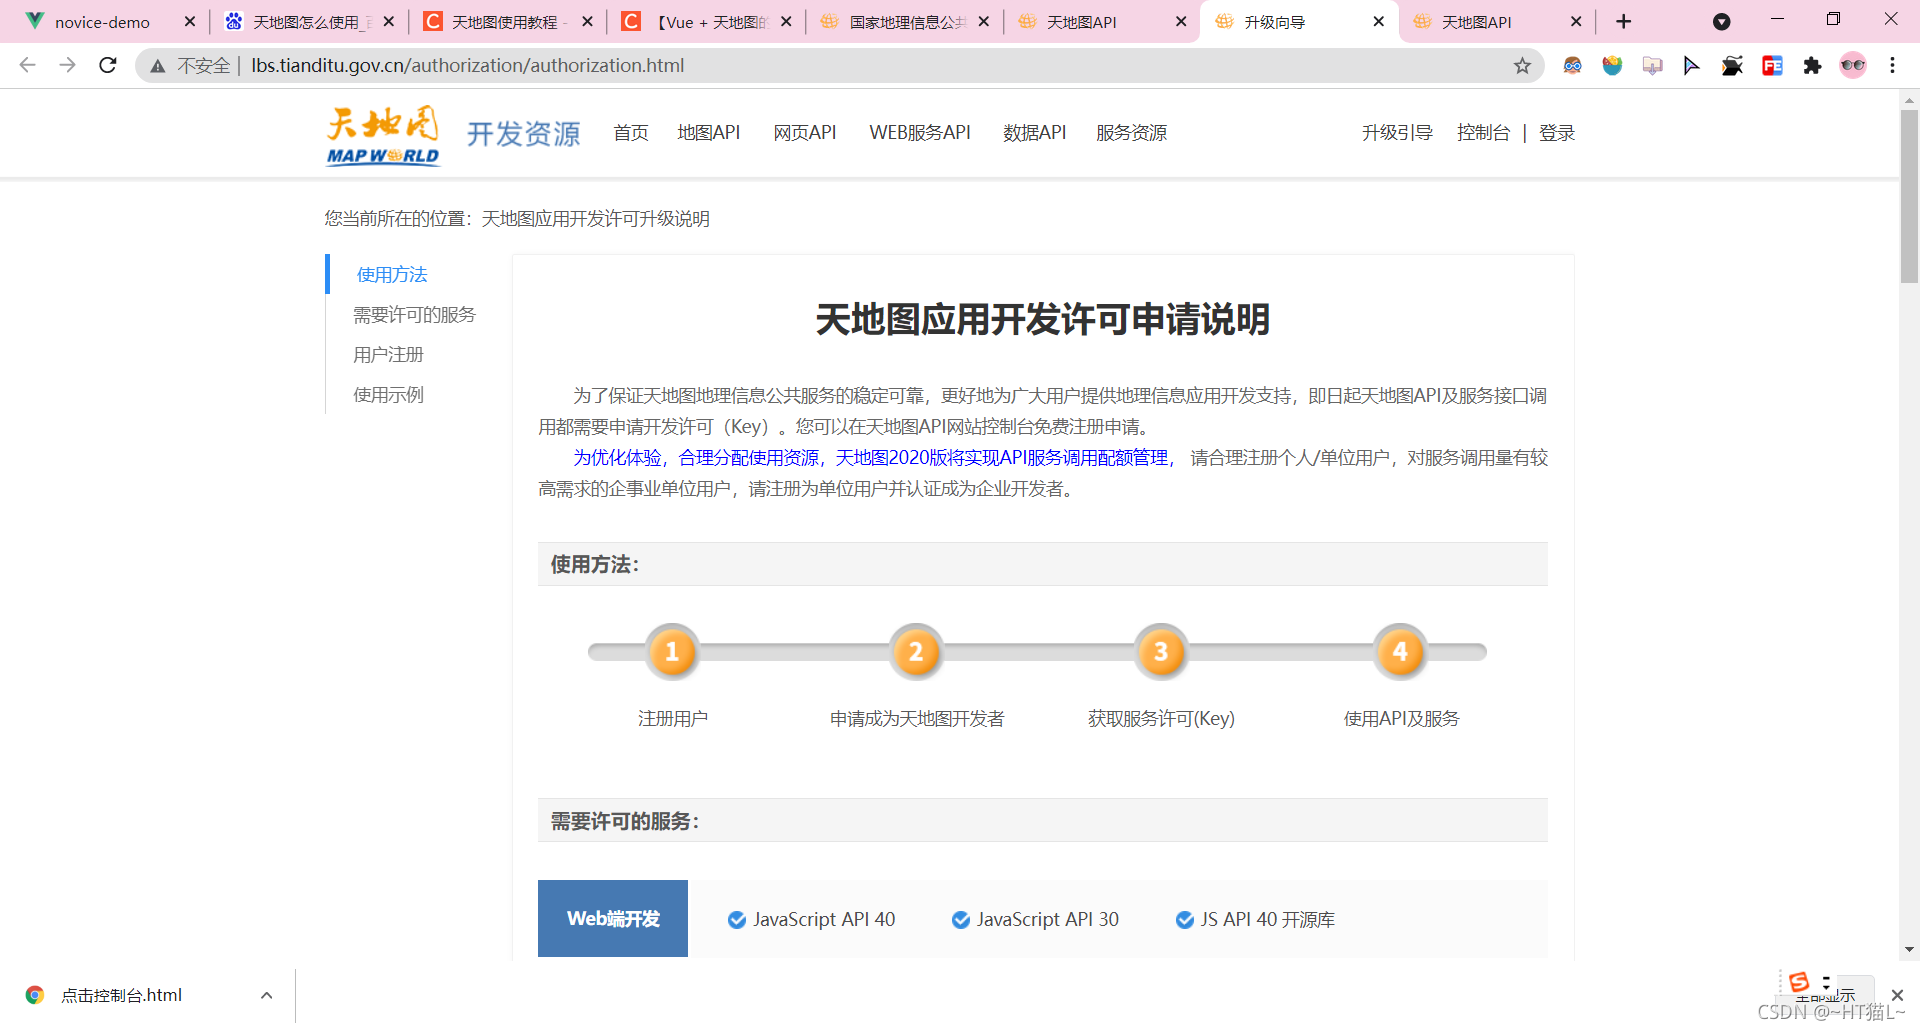1920x1030 pixels.
Task: Select 用户注册 in the sidebar
Action: pos(388,355)
